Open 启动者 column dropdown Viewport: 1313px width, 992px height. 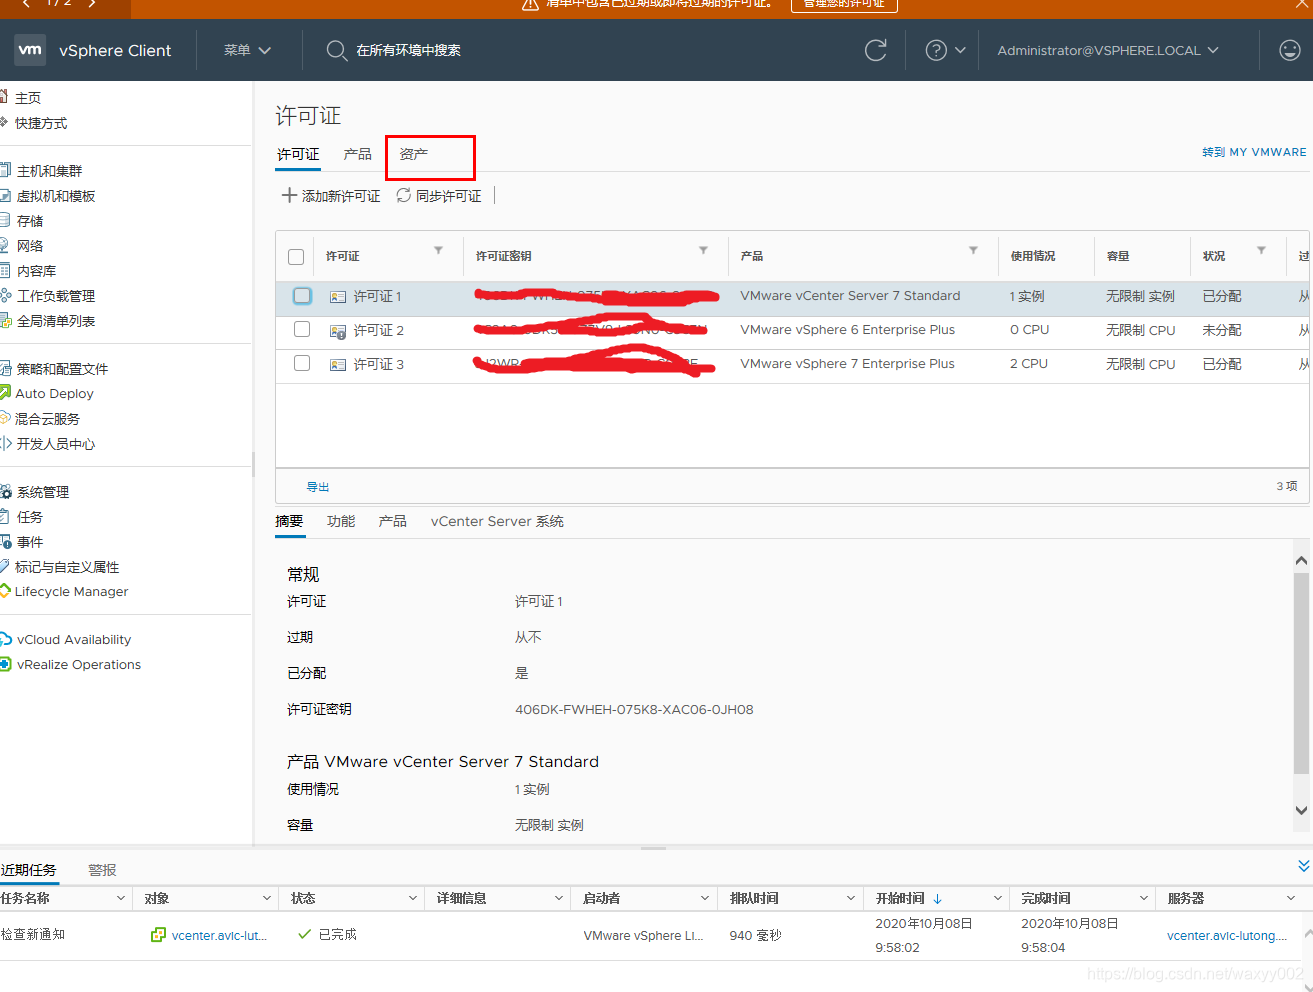pyautogui.click(x=705, y=899)
